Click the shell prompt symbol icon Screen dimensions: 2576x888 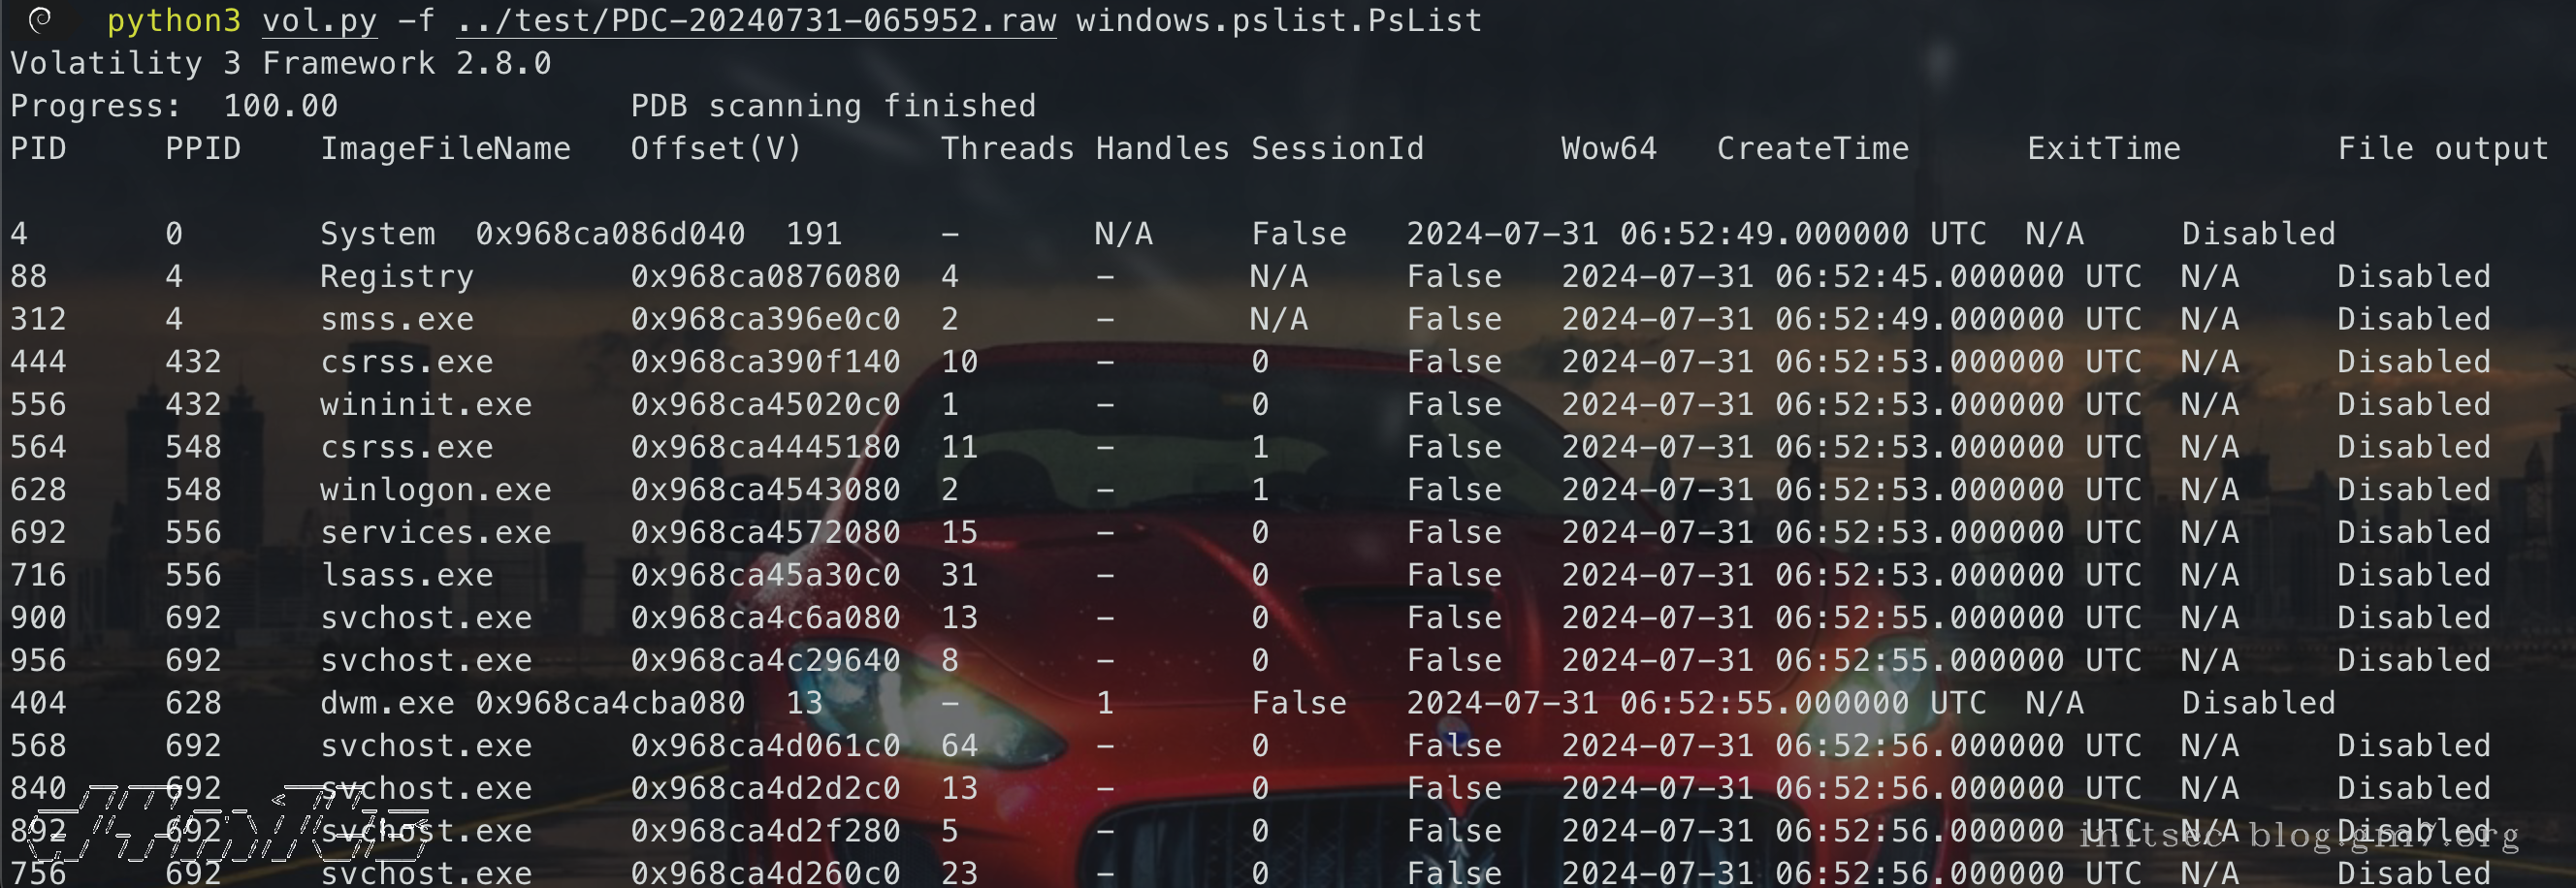pyautogui.click(x=40, y=20)
